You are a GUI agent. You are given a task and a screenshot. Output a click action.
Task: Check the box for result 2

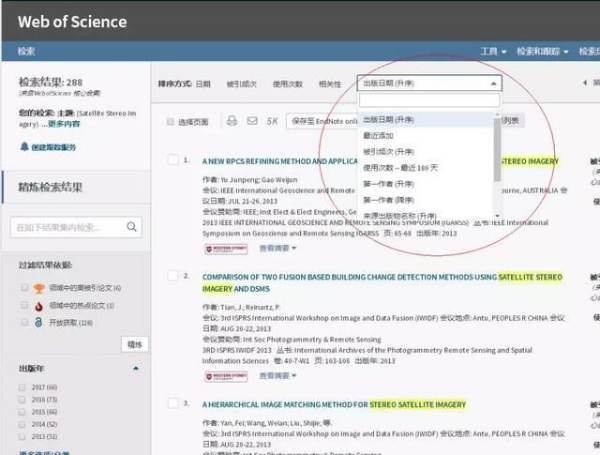point(173,276)
